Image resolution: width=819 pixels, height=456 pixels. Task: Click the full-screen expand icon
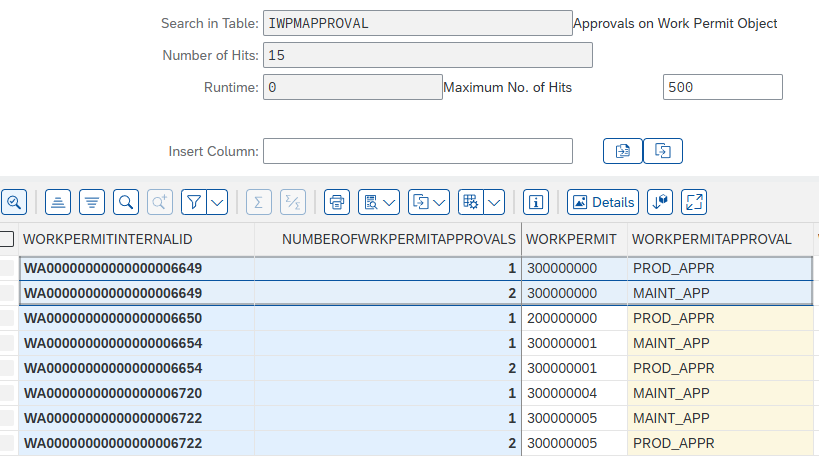(x=694, y=202)
